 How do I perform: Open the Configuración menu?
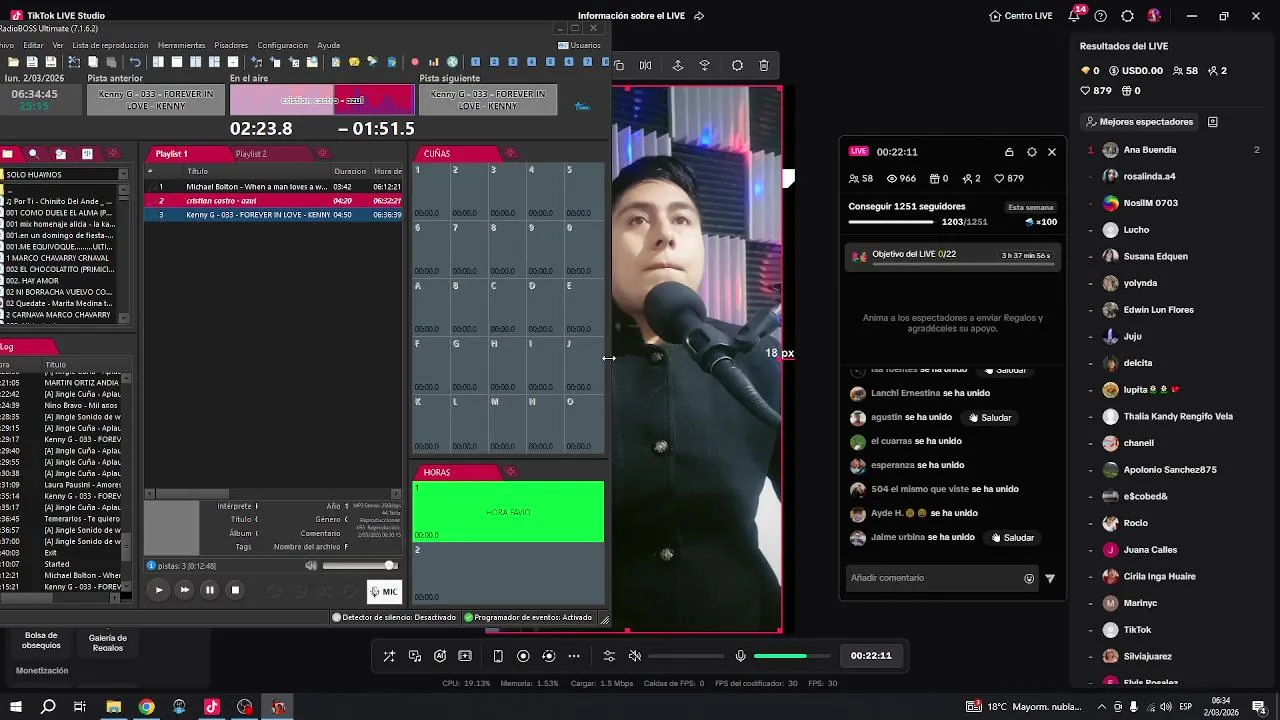(x=282, y=45)
